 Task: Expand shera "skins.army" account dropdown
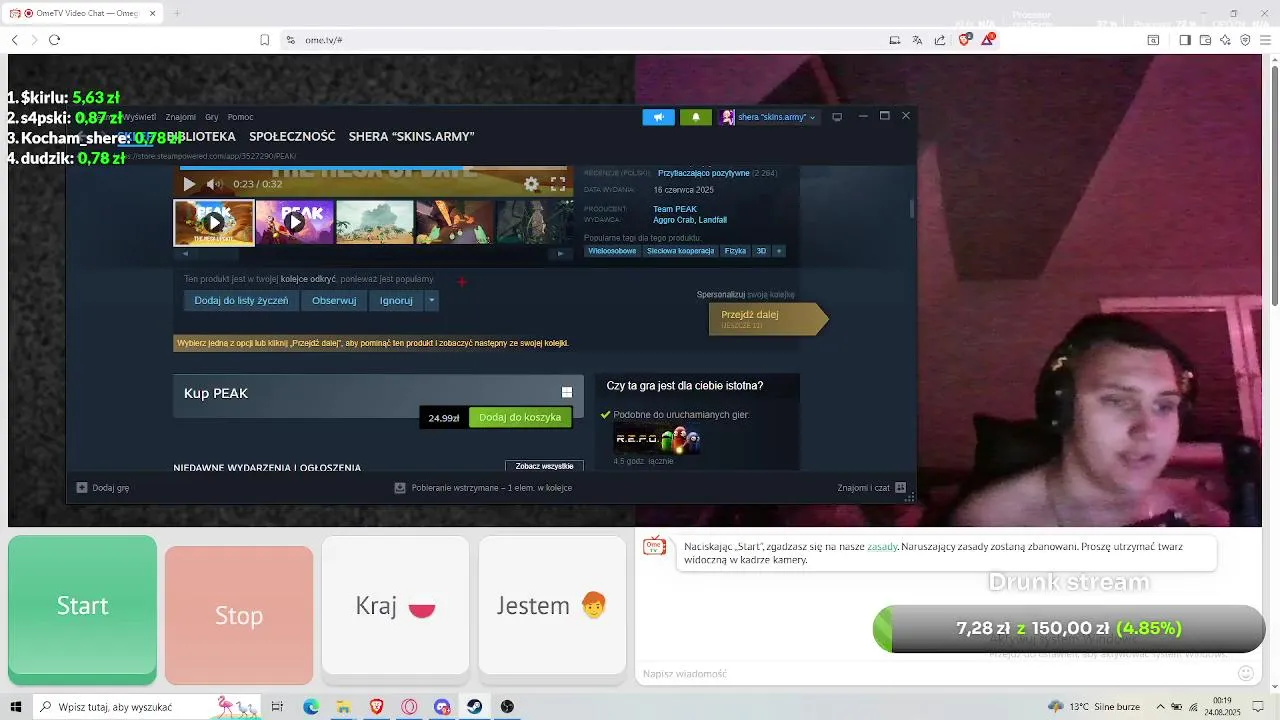tap(768, 117)
